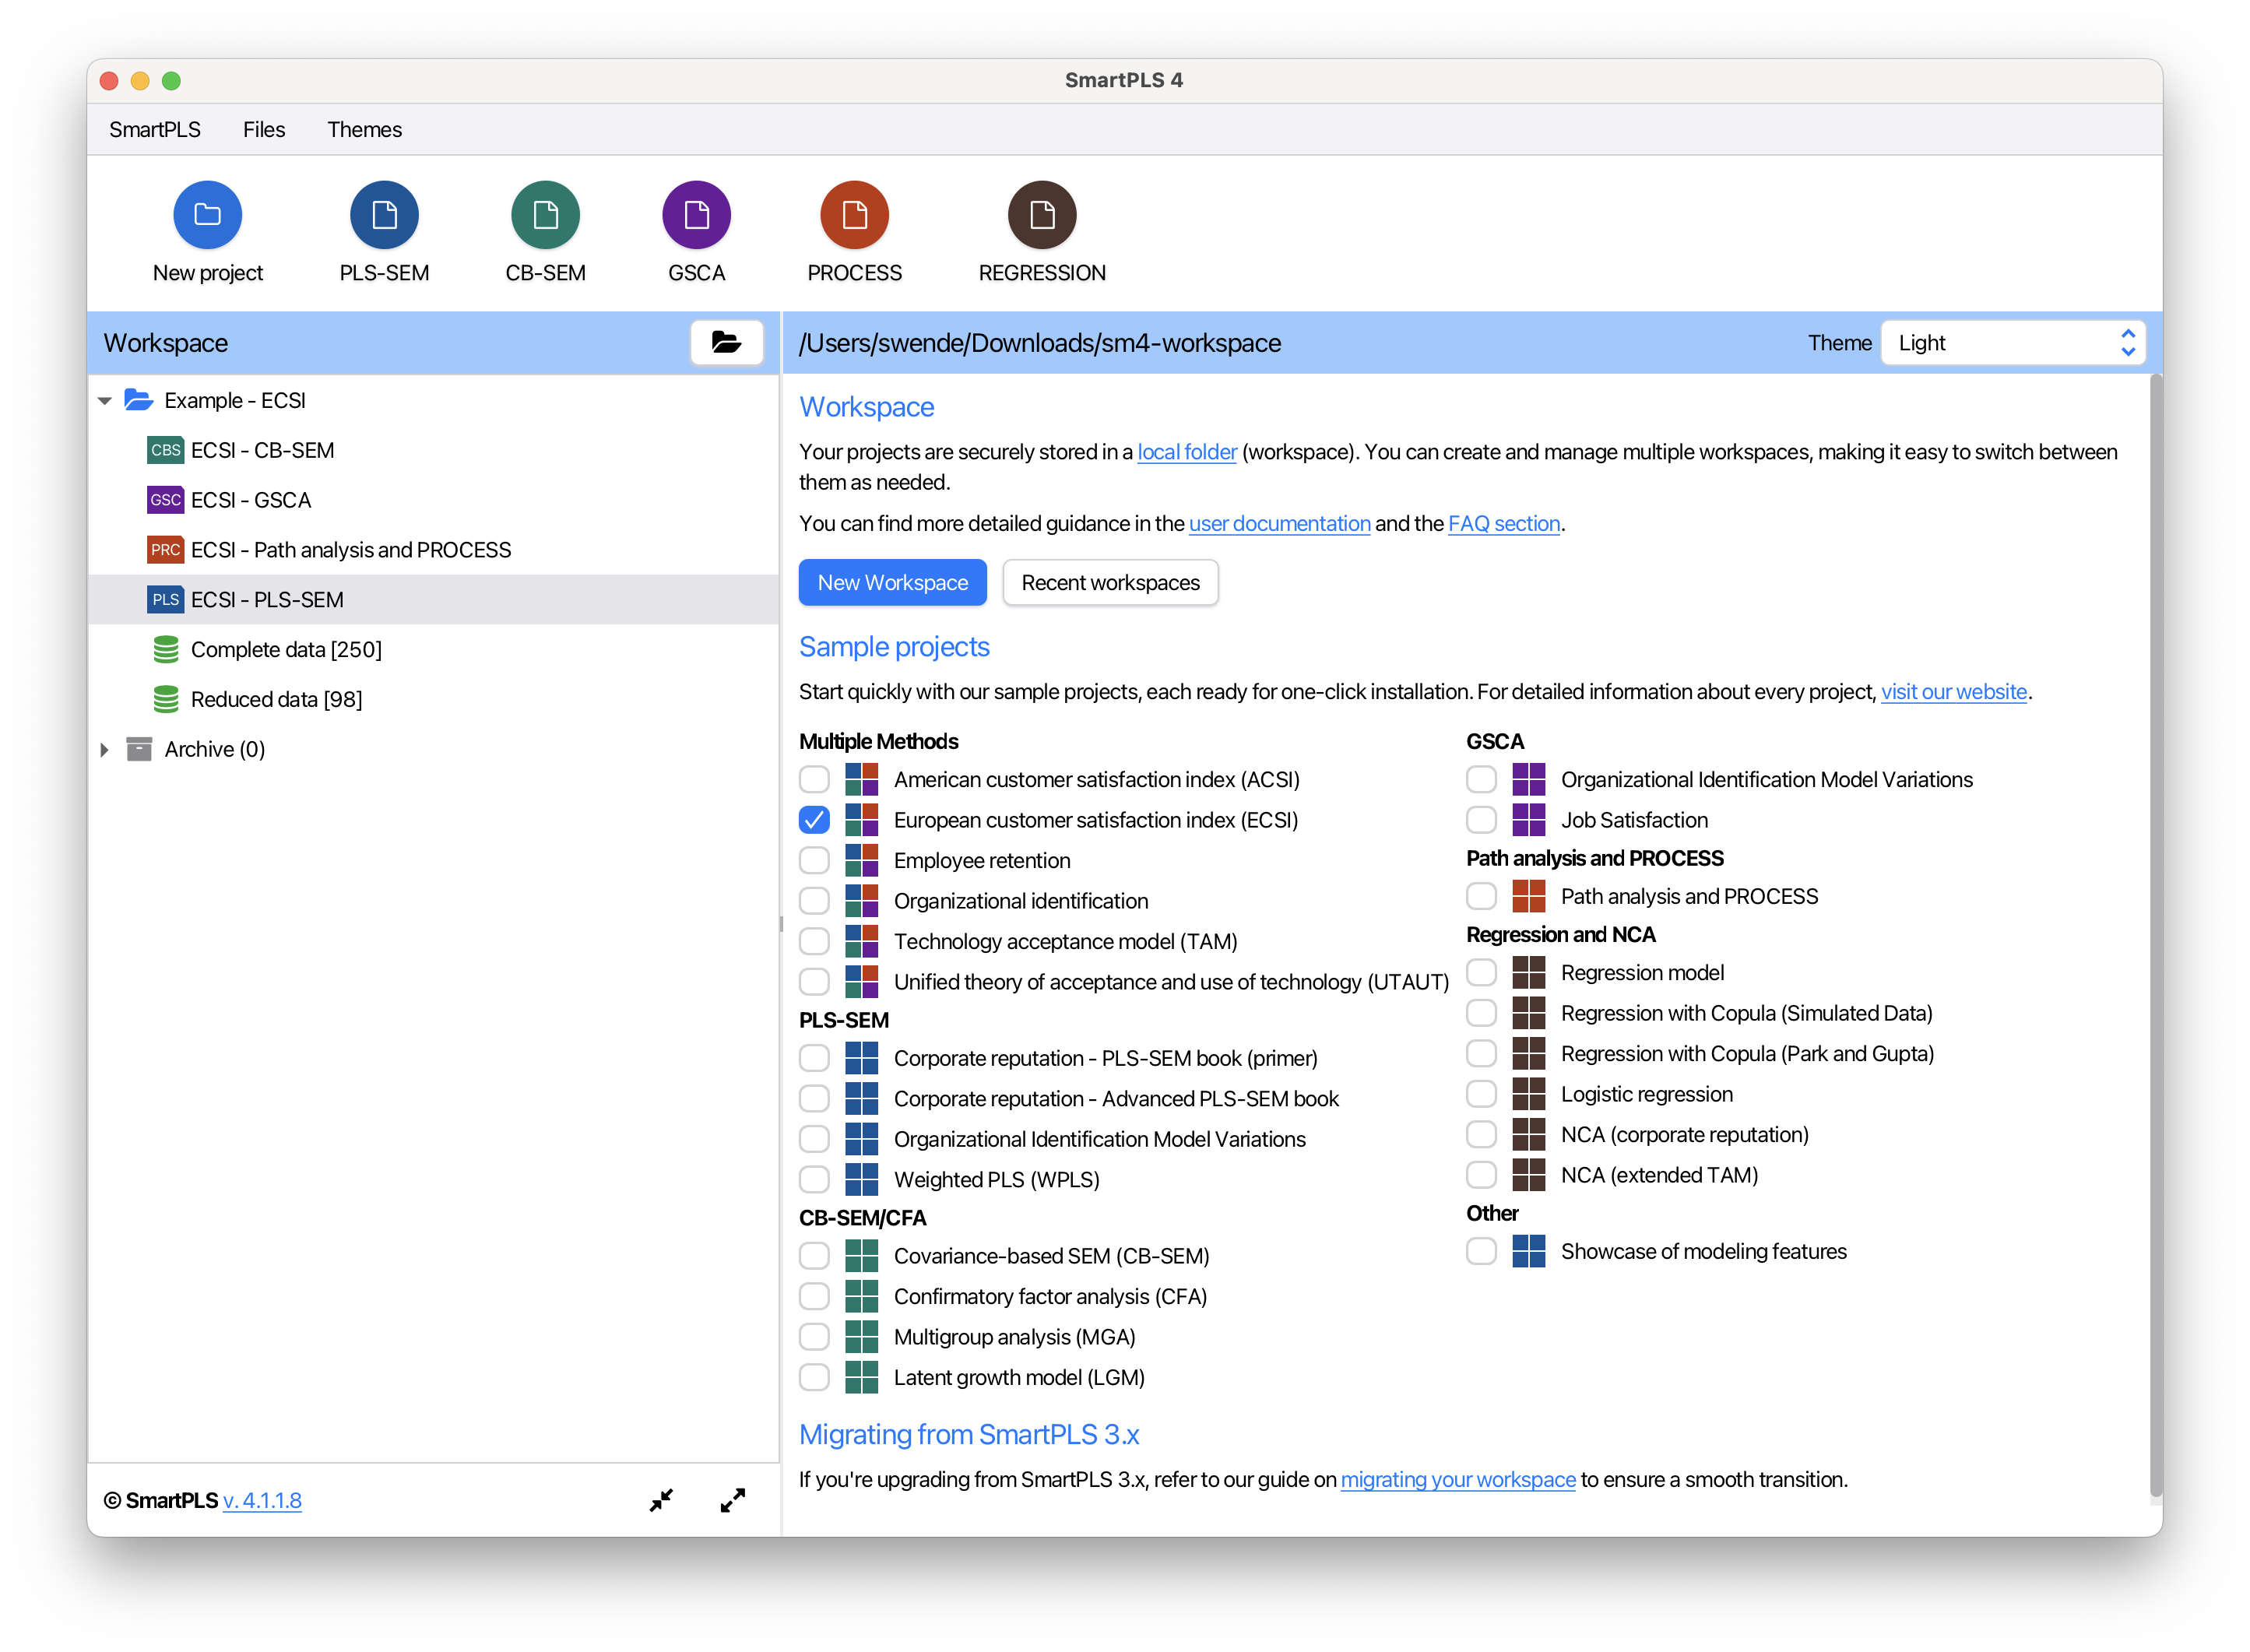
Task: Click the New Workspace button
Action: click(892, 582)
